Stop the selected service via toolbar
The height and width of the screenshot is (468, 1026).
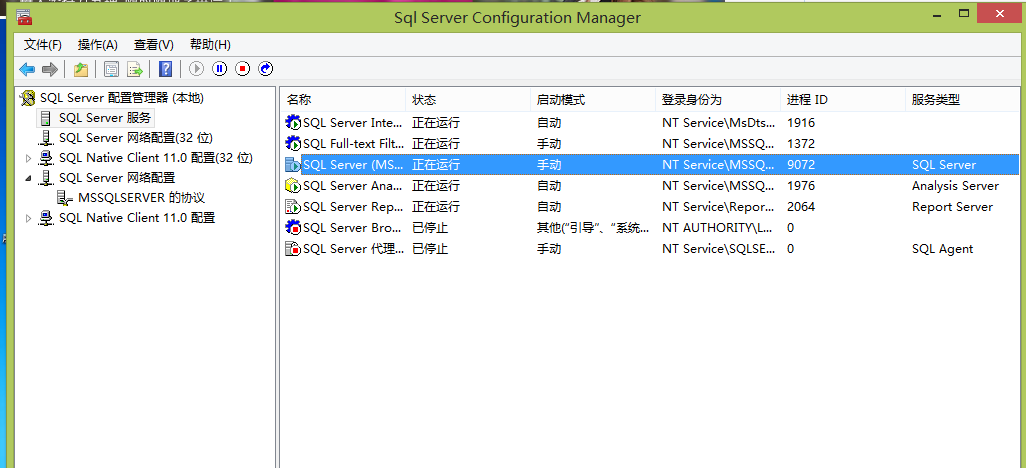pyautogui.click(x=243, y=69)
